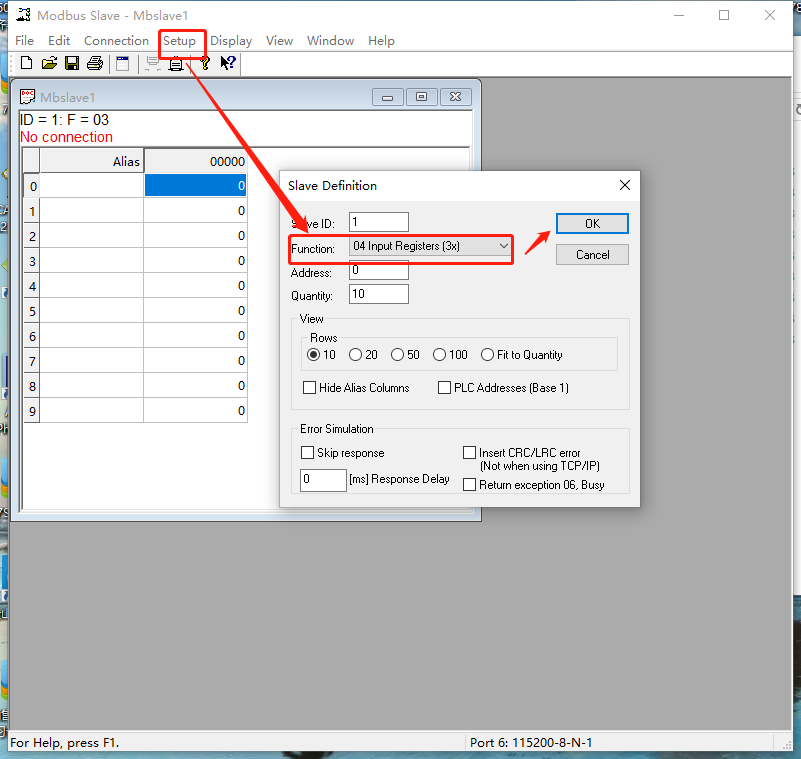Screen dimensions: 801x759
Task: Click the Cancel button
Action: pos(592,255)
